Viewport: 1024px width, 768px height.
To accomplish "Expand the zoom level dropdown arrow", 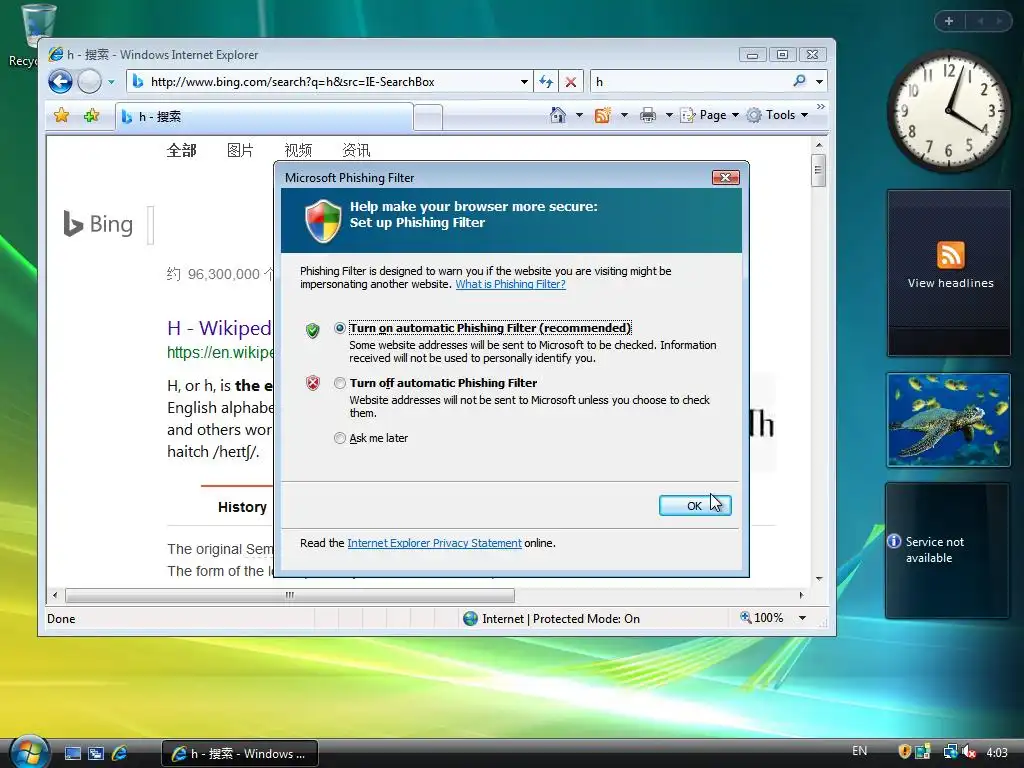I will pyautogui.click(x=803, y=618).
